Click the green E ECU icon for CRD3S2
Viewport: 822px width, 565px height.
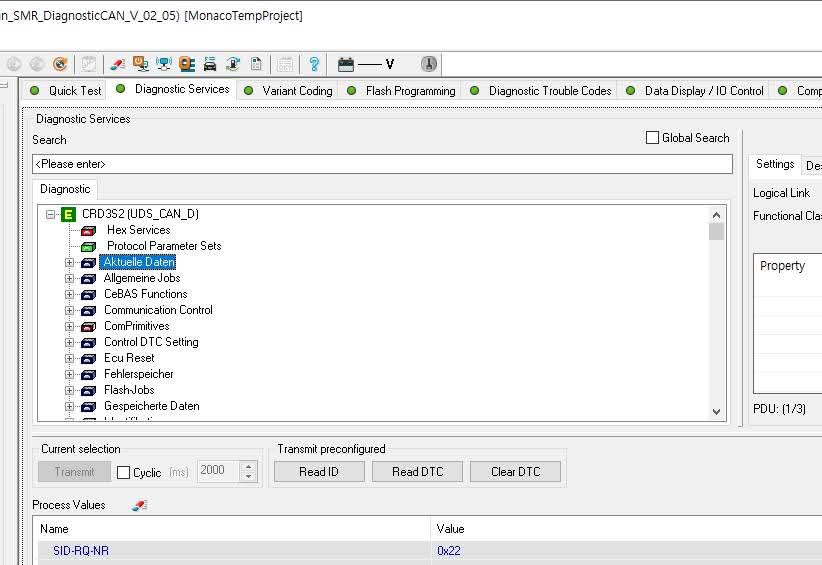[68, 214]
